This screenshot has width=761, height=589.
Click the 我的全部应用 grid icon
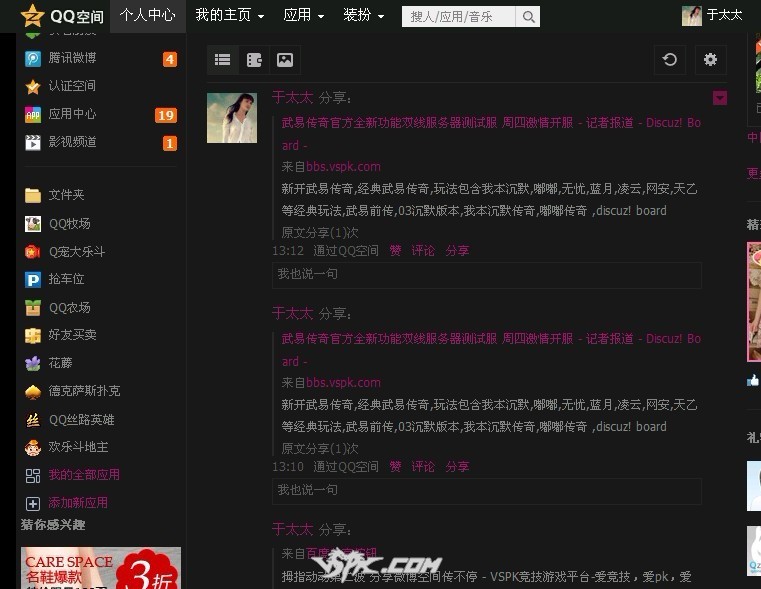click(33, 475)
